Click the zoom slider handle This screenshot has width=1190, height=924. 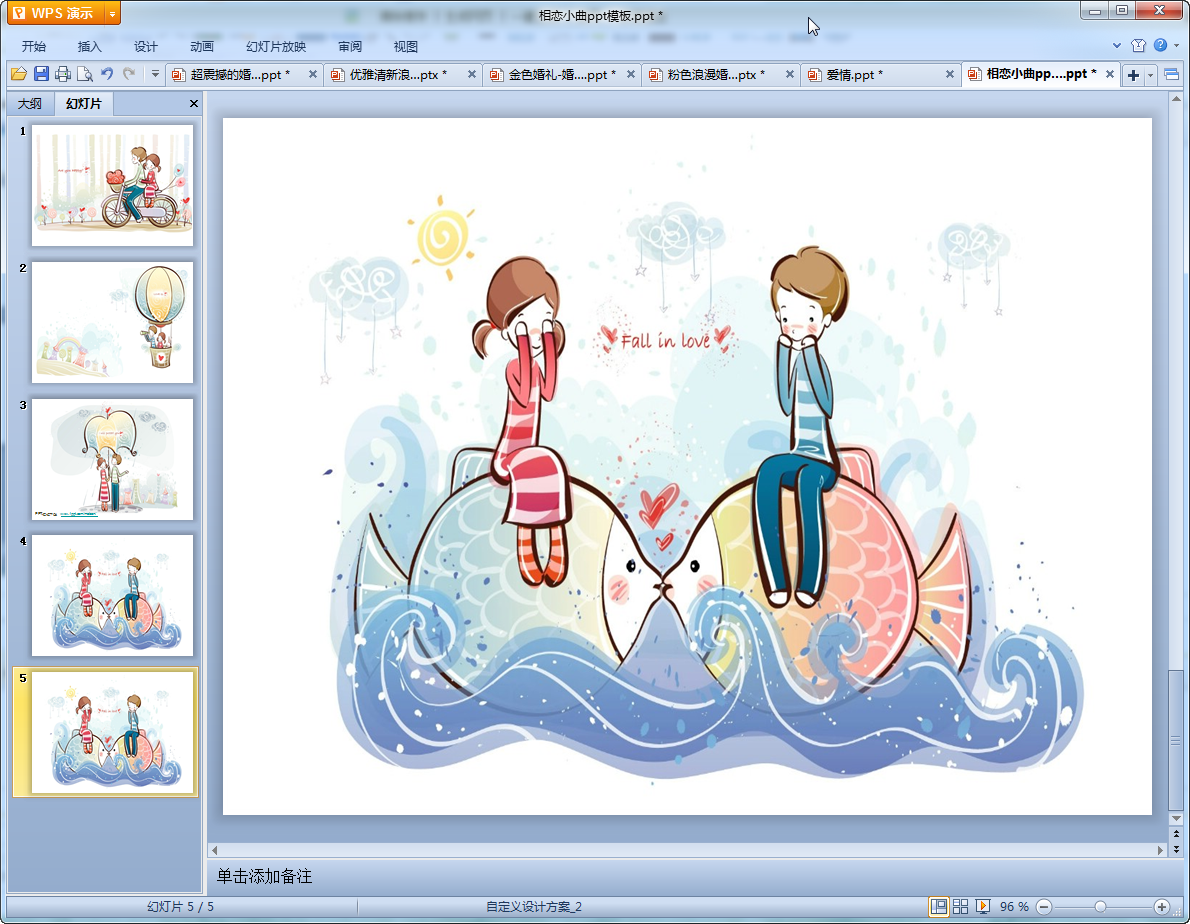click(1101, 906)
